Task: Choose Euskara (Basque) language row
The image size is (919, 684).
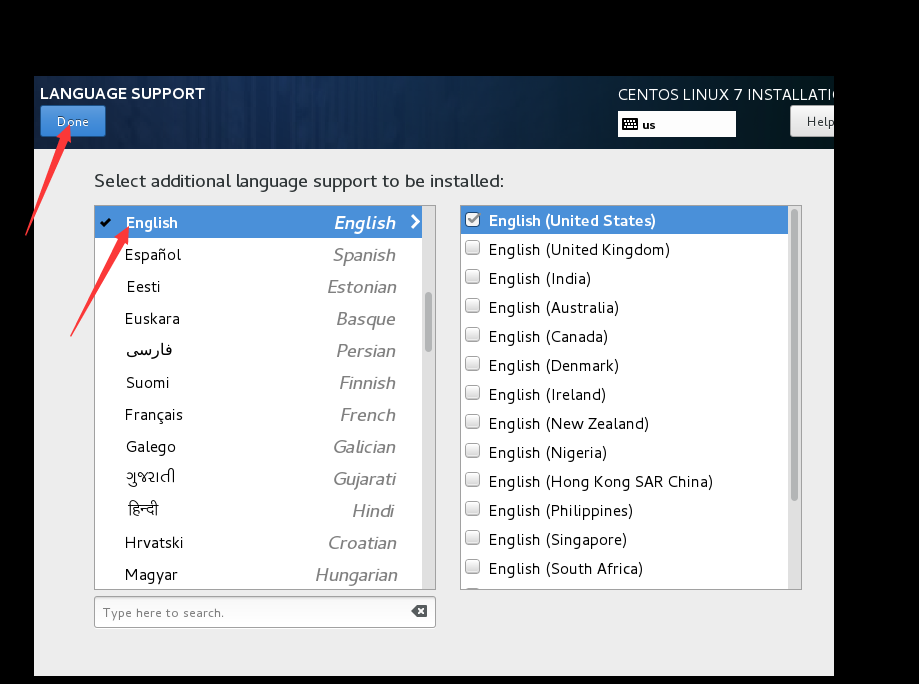Action: [258, 318]
